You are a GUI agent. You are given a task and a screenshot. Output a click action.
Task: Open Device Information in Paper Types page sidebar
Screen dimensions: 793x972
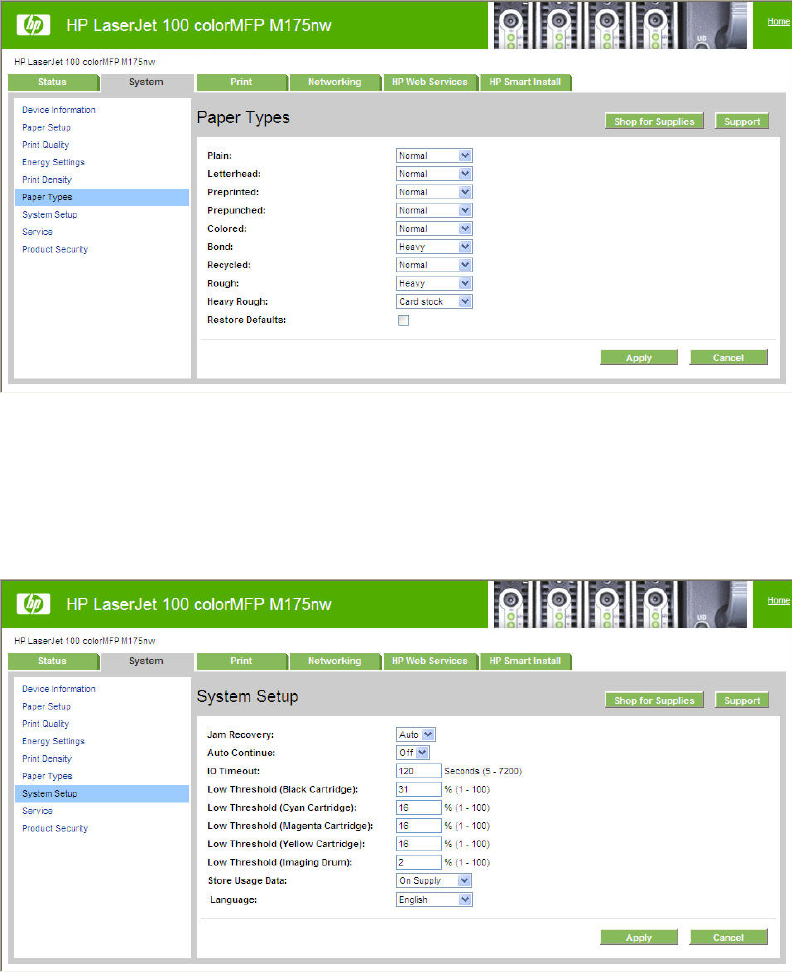coord(59,110)
